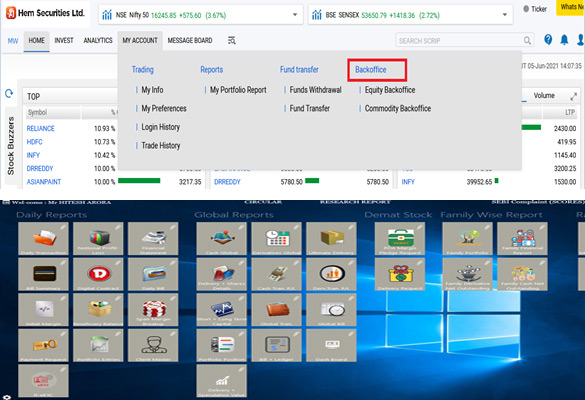Image resolution: width=585 pixels, height=400 pixels.
Task: Open the CIRCULAR link in backoffice header
Action: coord(263,202)
